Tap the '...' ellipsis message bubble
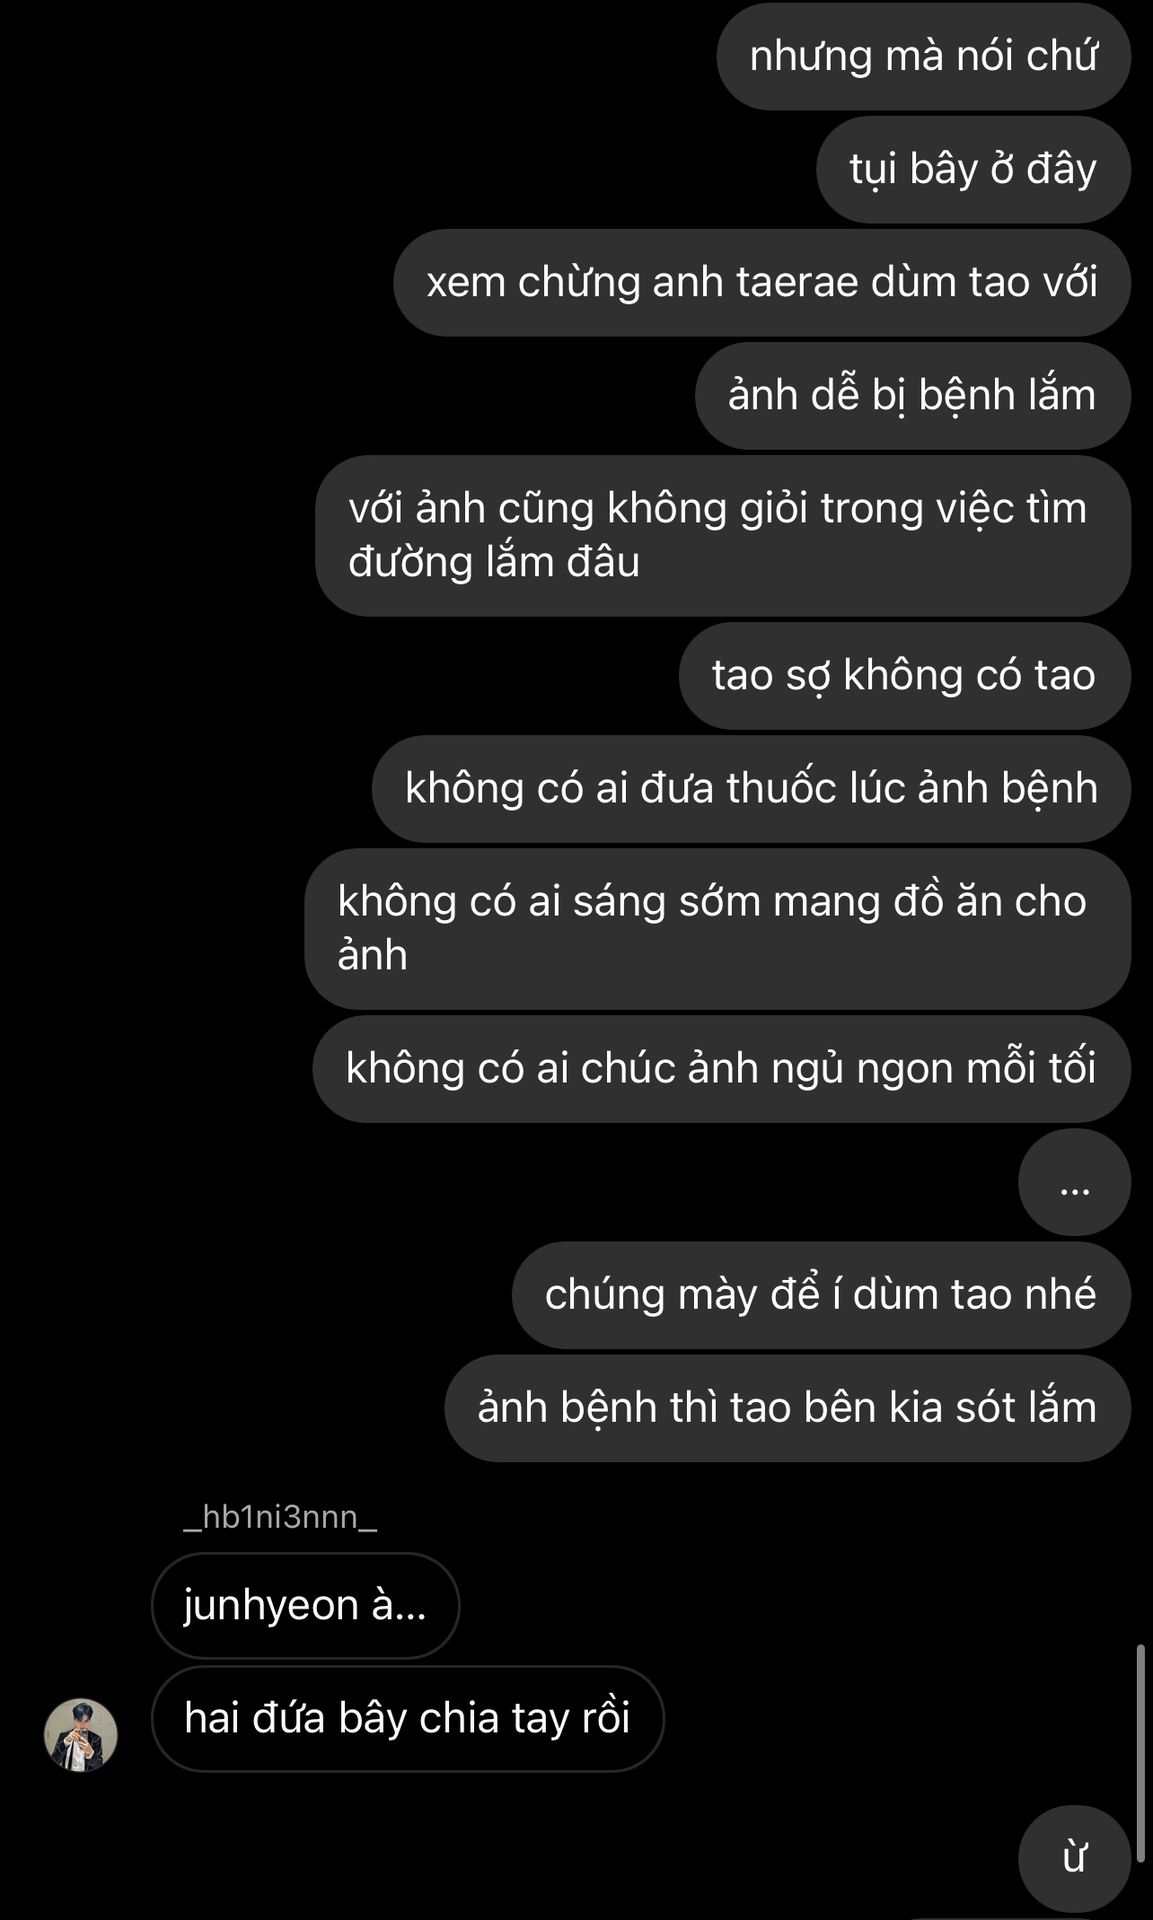 click(x=1074, y=1181)
